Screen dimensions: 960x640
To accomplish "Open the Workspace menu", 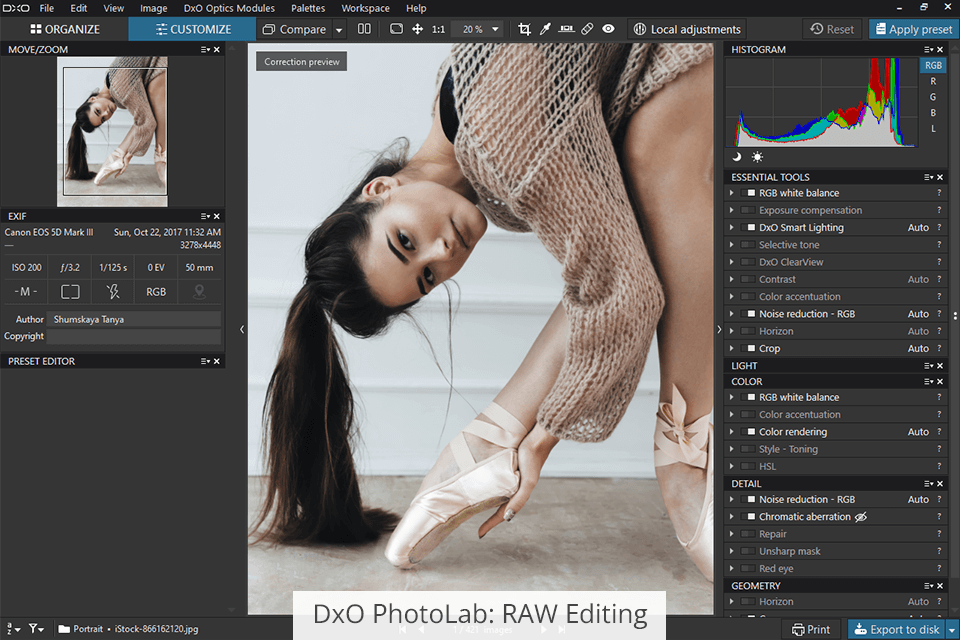I will pyautogui.click(x=366, y=8).
